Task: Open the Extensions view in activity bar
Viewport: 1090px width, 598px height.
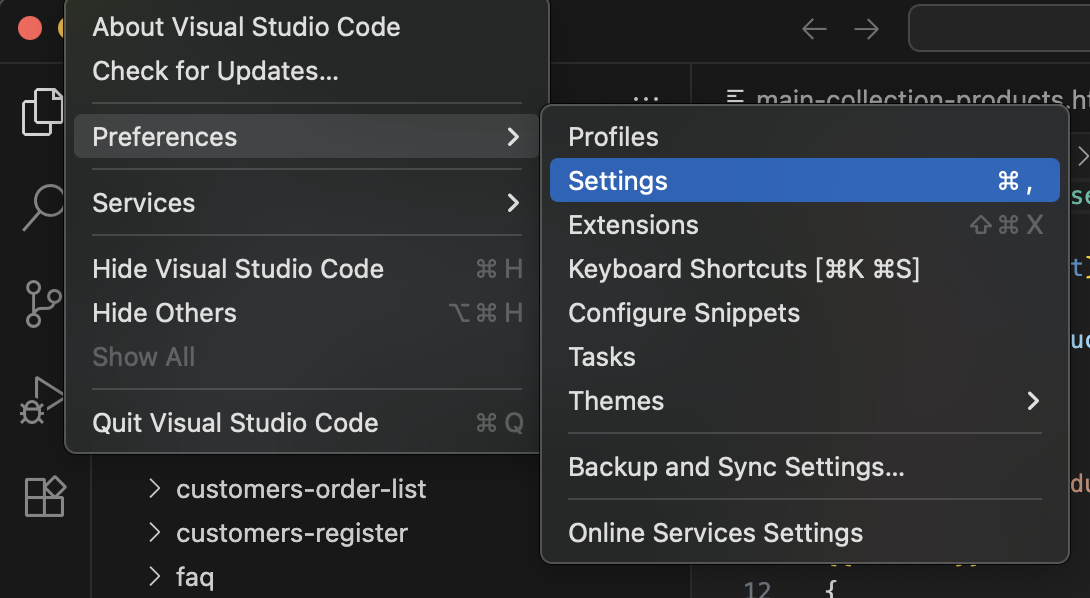Action: pyautogui.click(x=44, y=496)
